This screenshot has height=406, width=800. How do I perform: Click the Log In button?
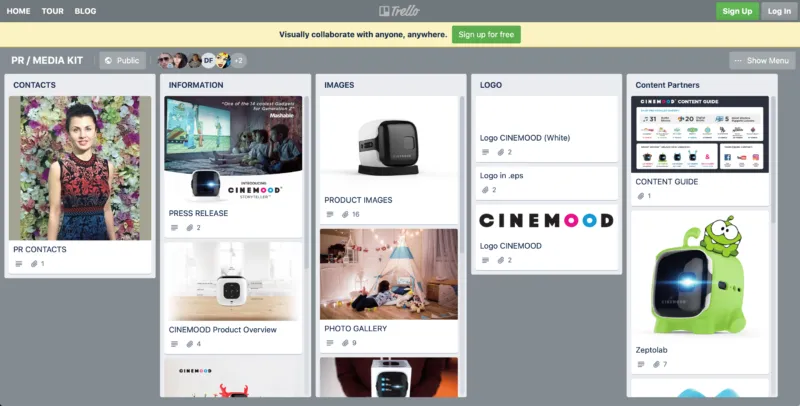(x=779, y=11)
